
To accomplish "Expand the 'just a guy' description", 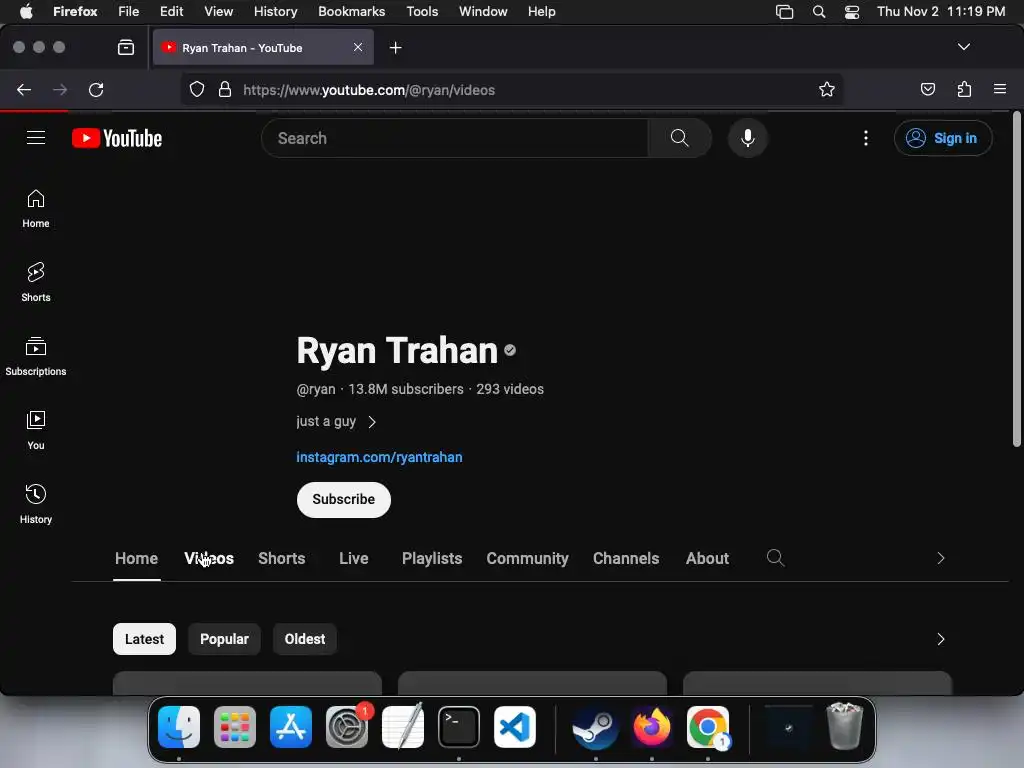I will (336, 421).
